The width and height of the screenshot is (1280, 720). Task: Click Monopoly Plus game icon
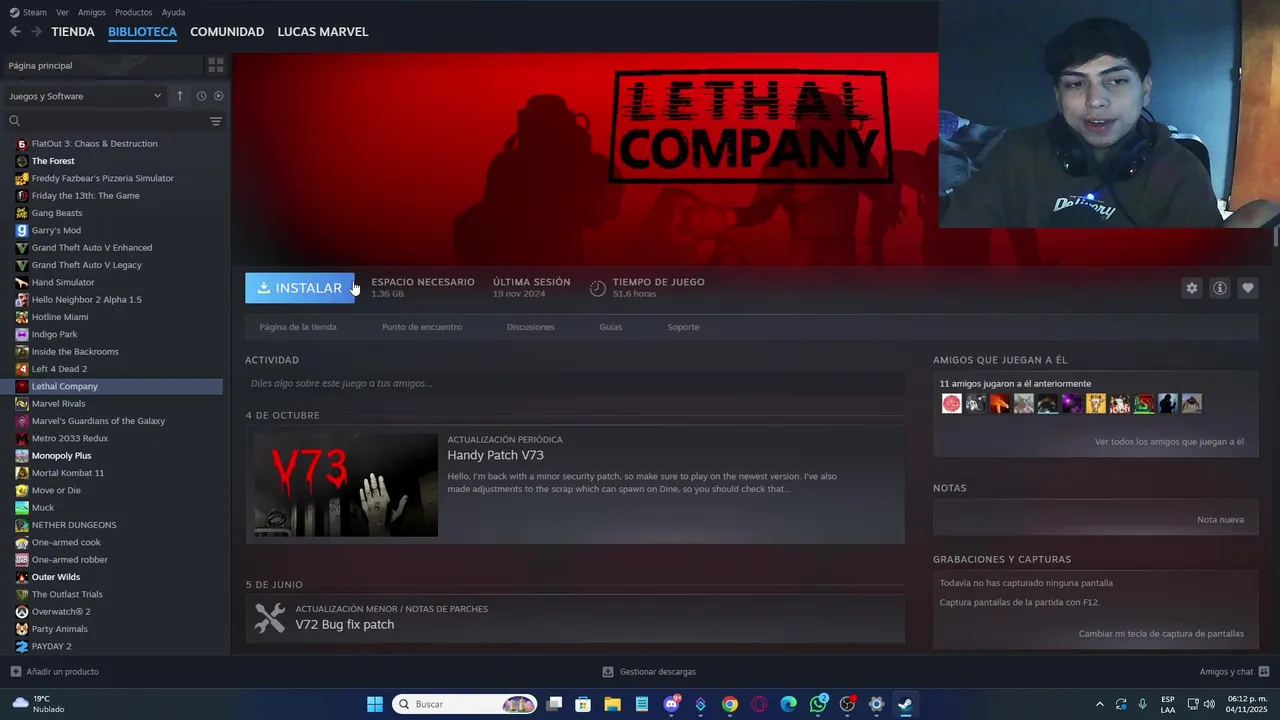[22, 456]
